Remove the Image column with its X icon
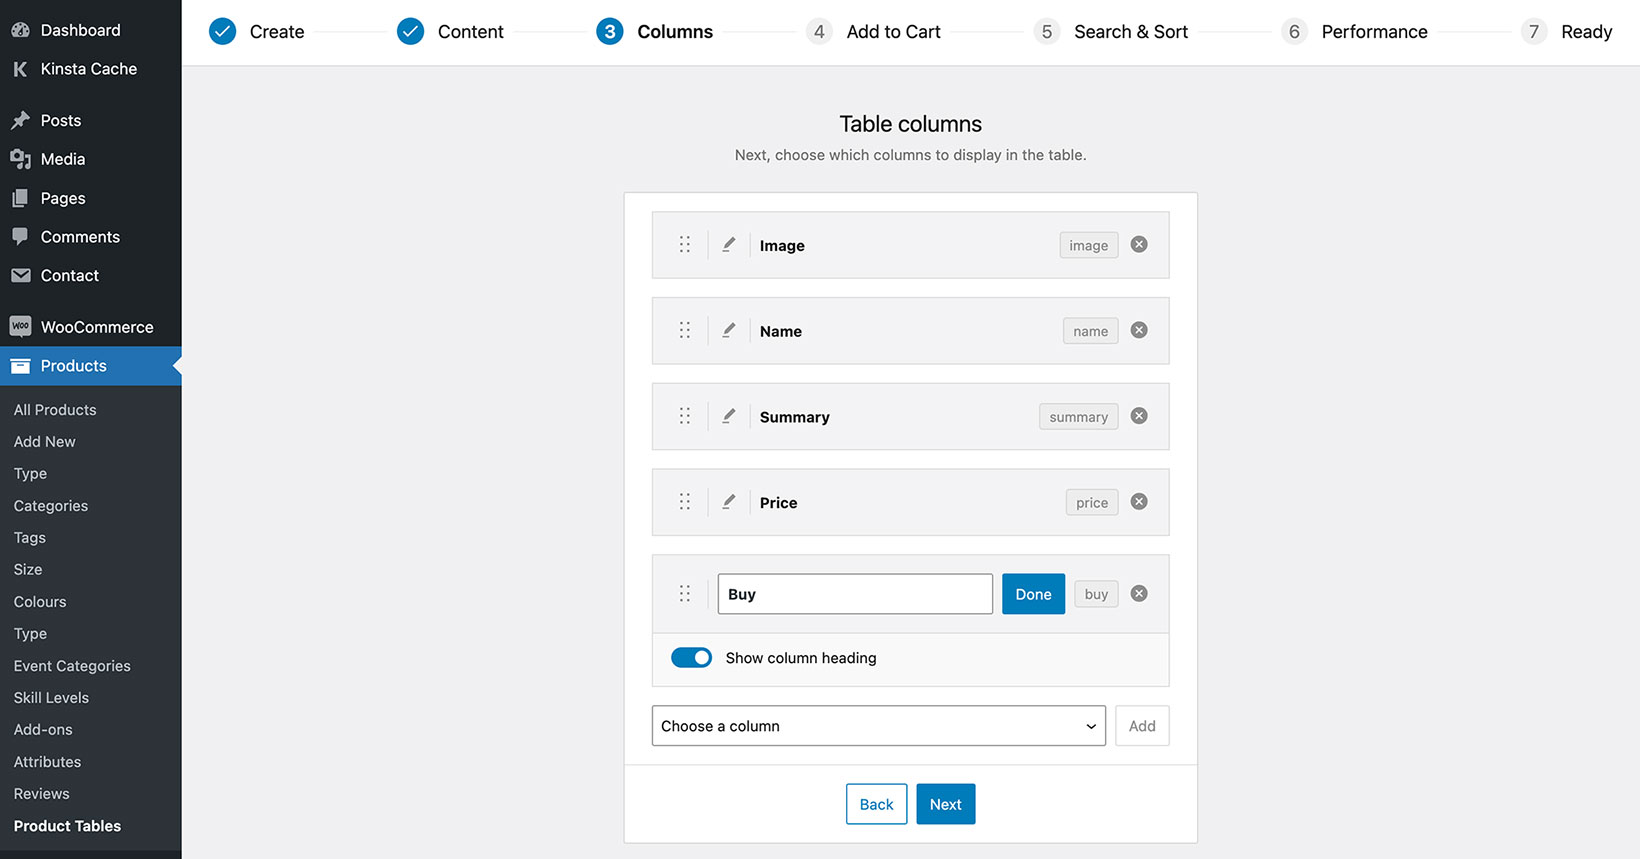 (x=1139, y=245)
